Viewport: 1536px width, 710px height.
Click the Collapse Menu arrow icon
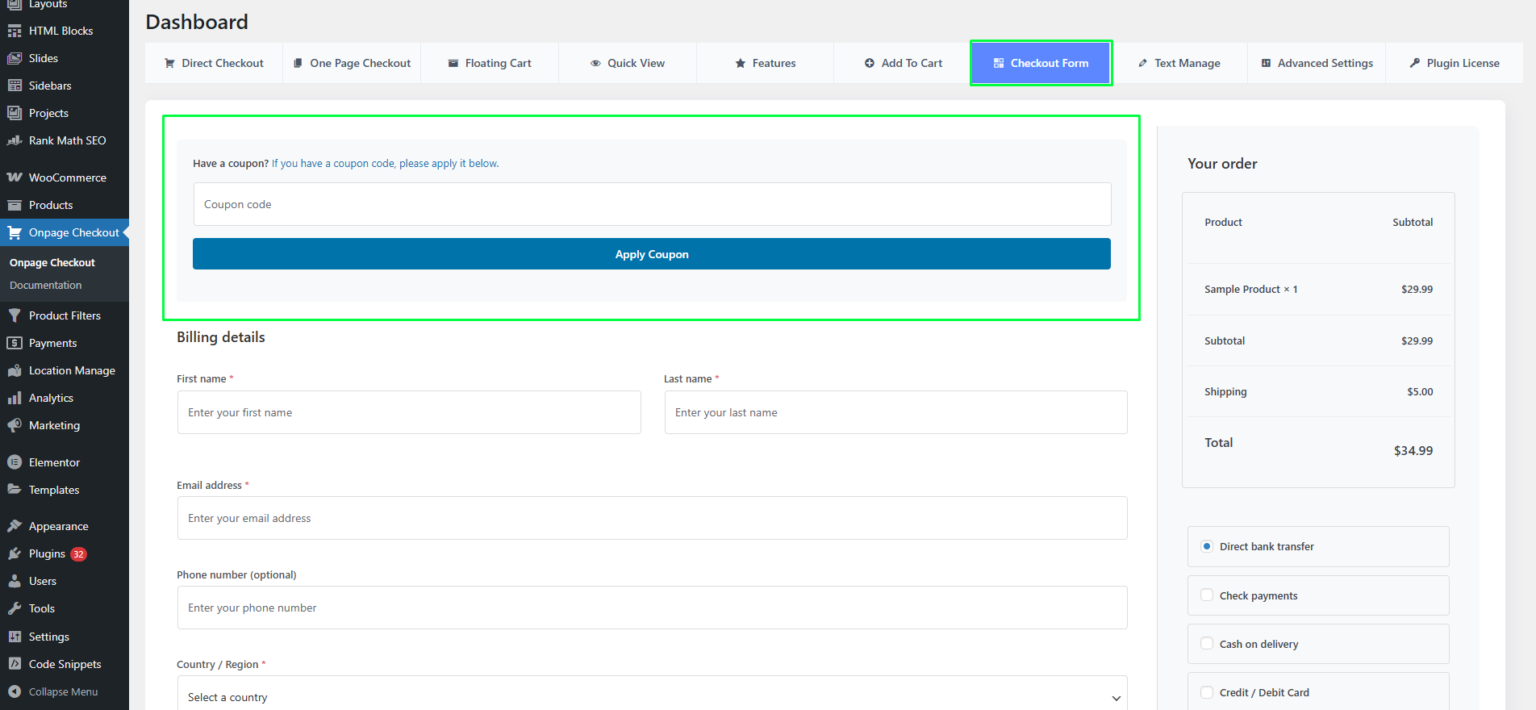click(14, 692)
